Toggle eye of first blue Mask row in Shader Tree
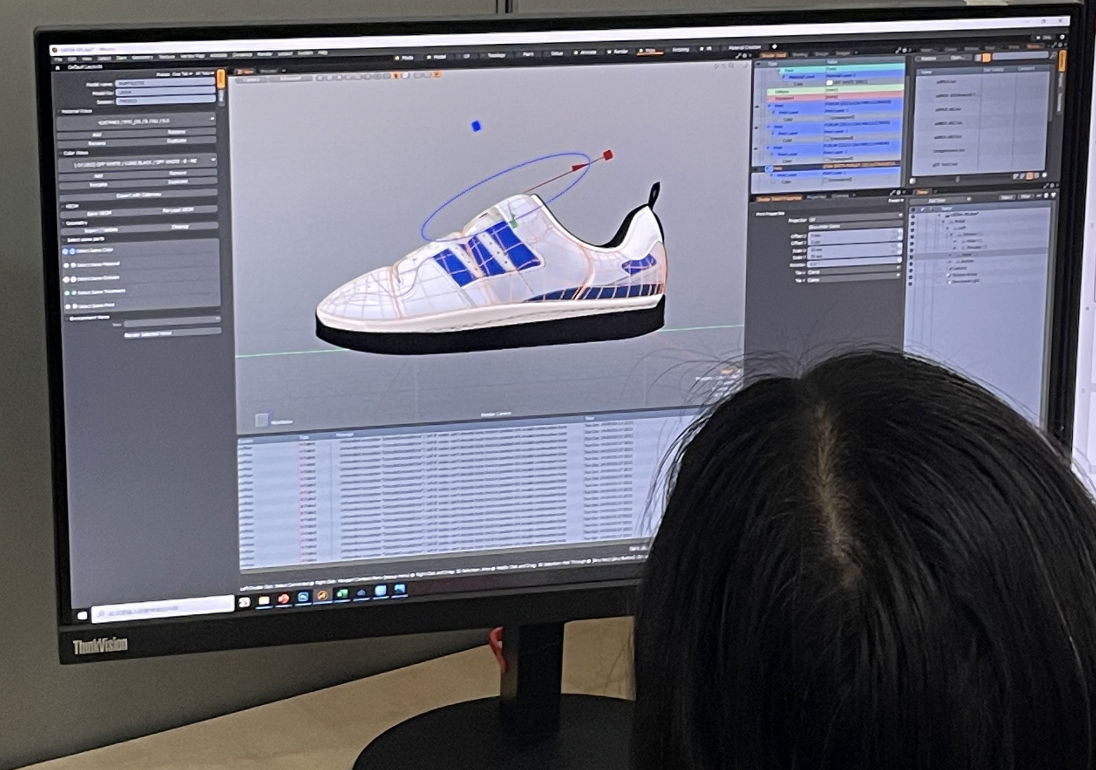This screenshot has width=1096, height=770. (x=756, y=106)
